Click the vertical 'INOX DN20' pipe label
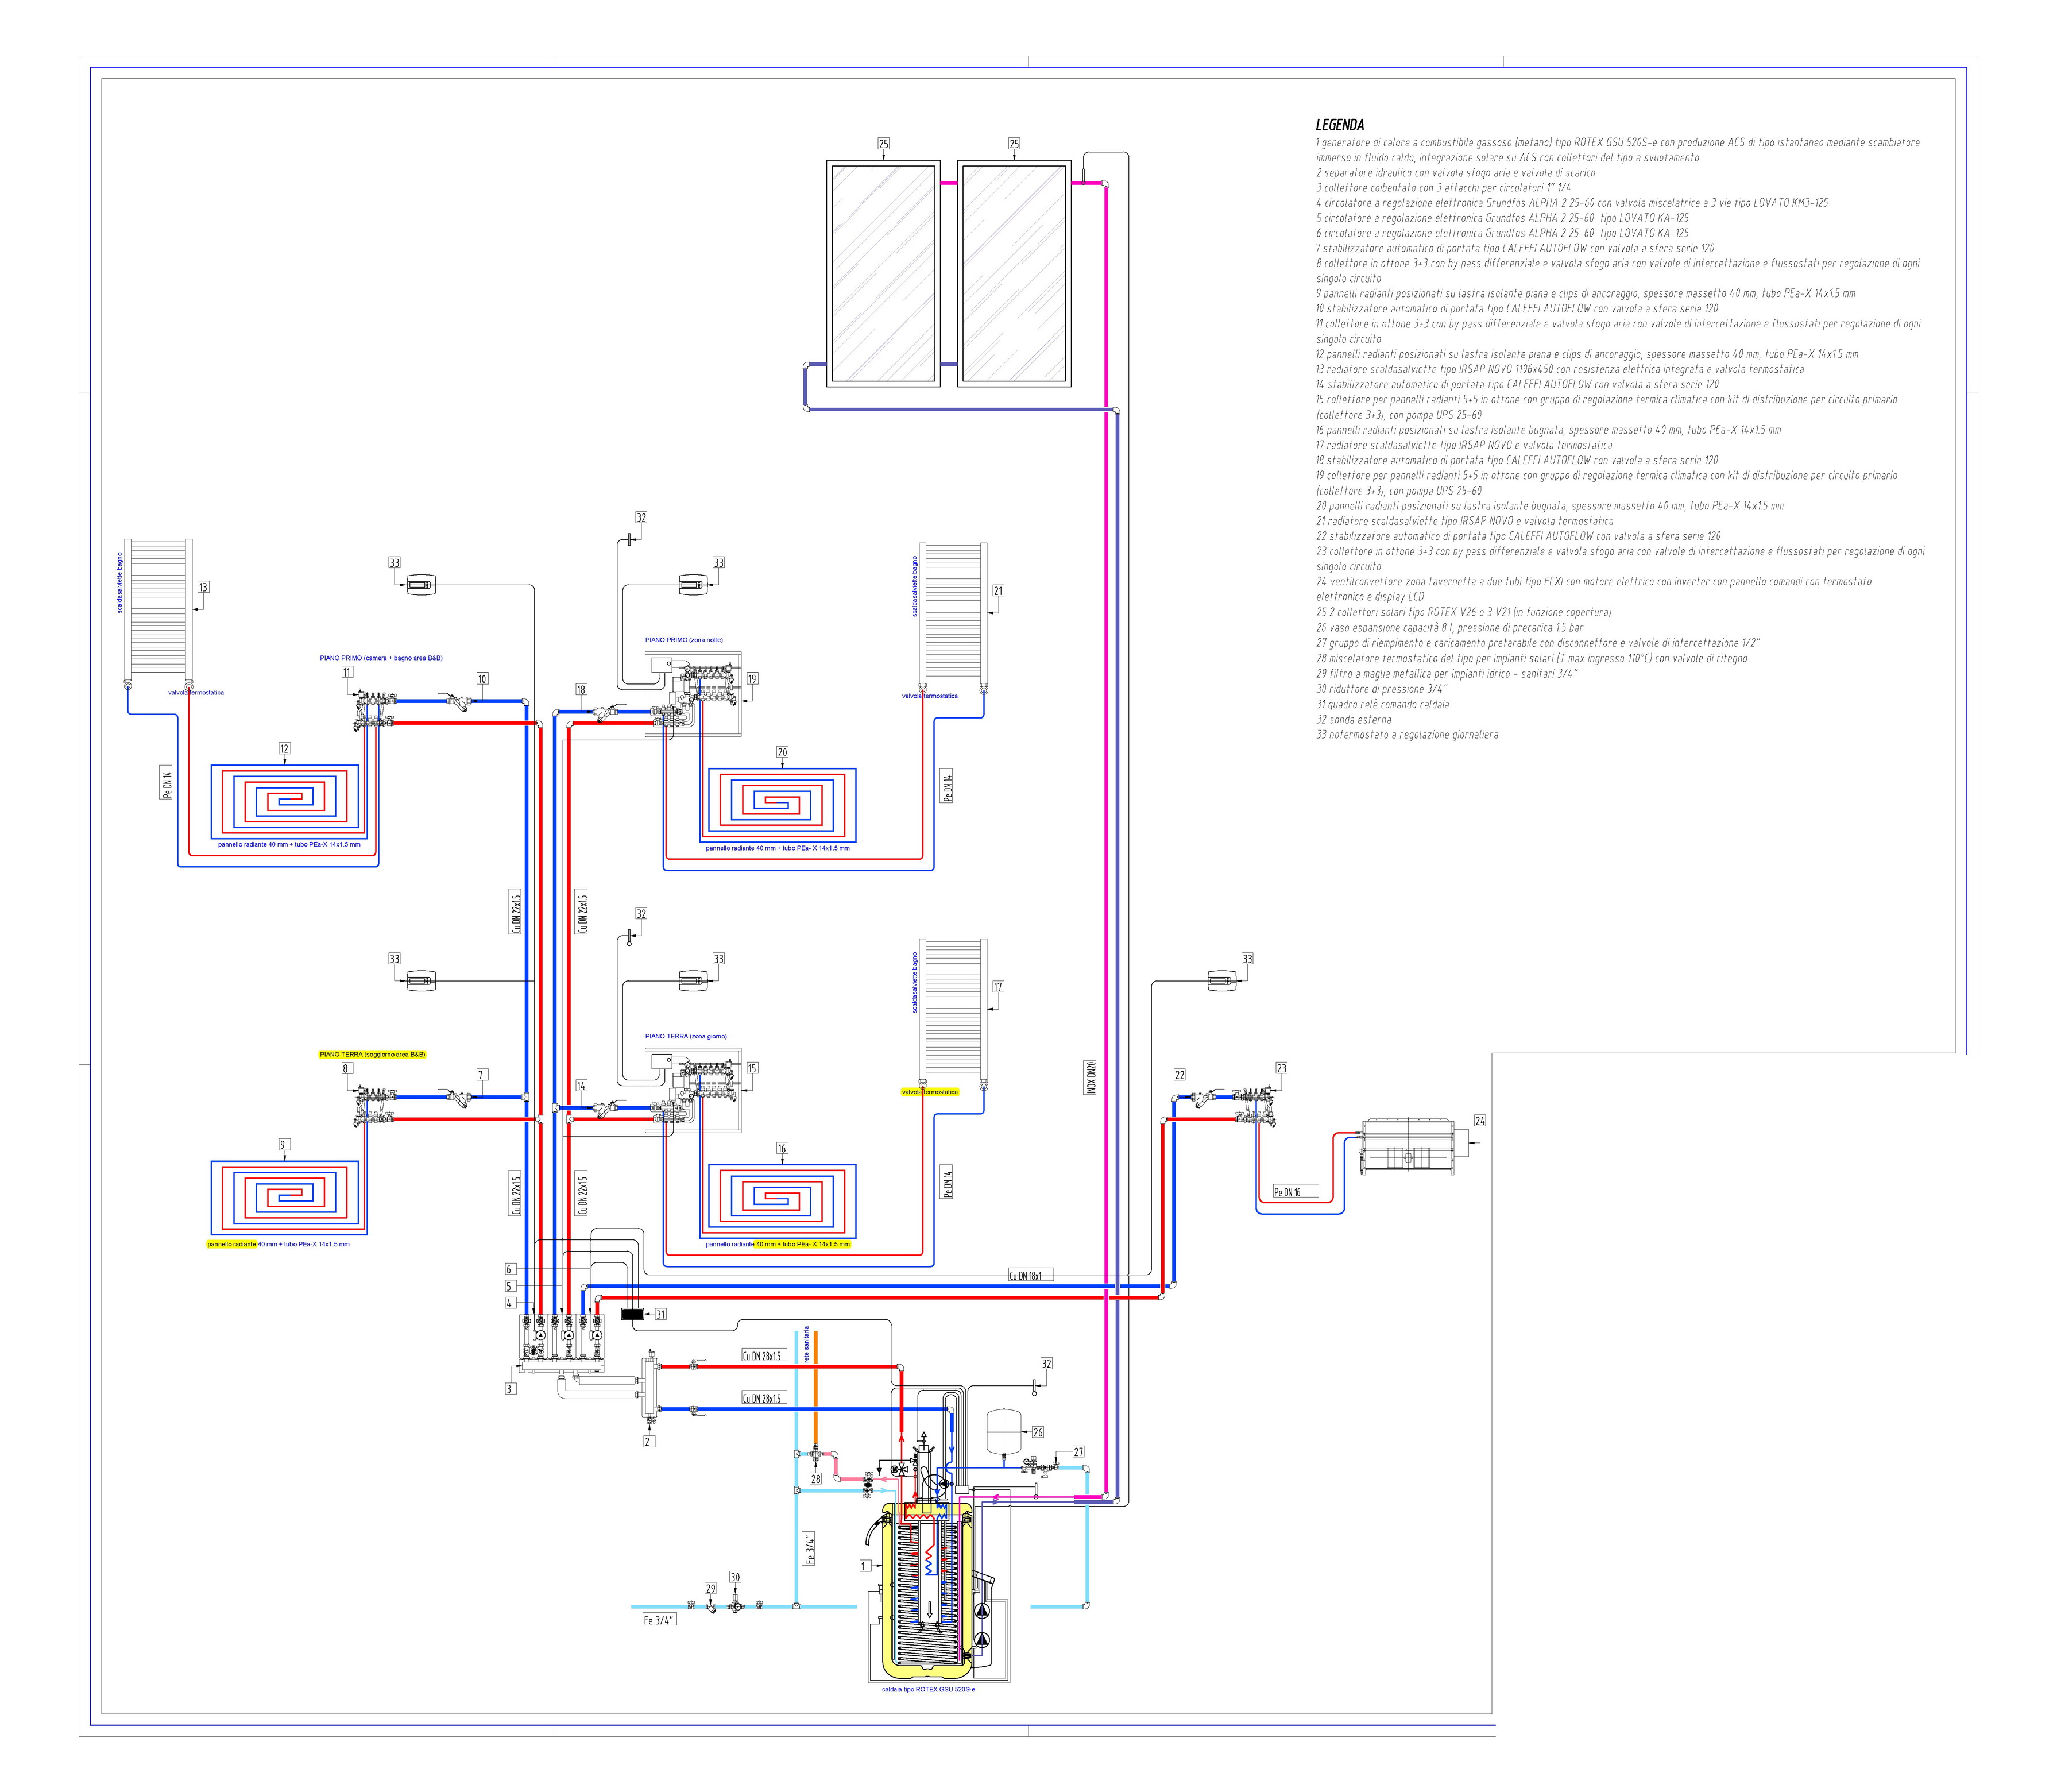Image resolution: width=2057 pixels, height=1792 pixels. [1091, 1077]
